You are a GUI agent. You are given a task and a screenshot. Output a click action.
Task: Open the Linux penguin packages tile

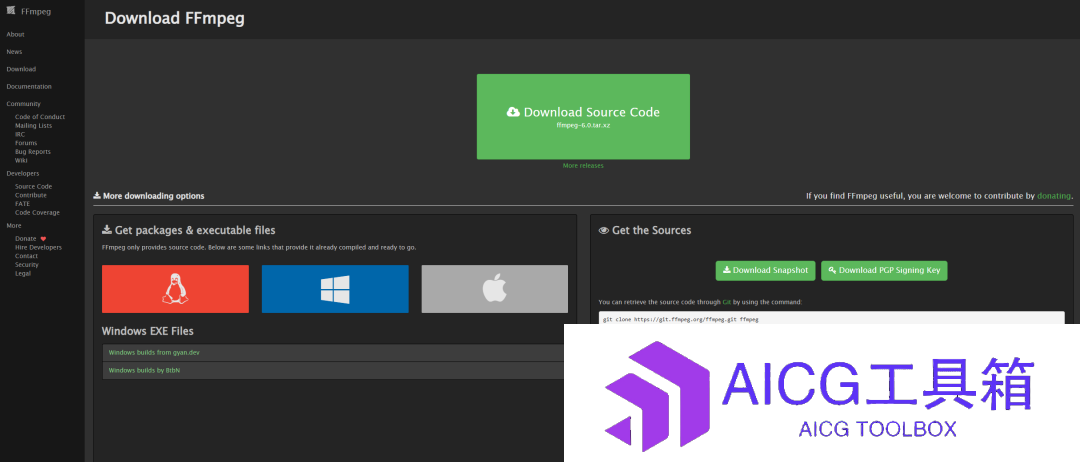click(175, 289)
